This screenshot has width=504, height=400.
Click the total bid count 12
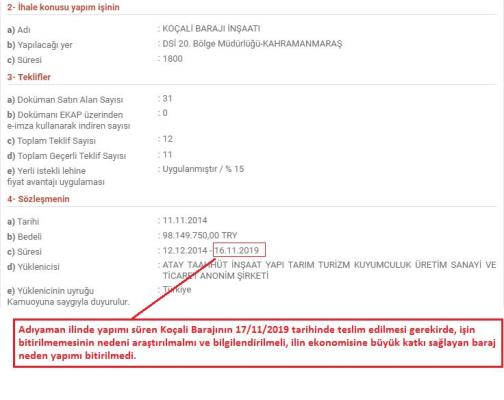tap(168, 139)
